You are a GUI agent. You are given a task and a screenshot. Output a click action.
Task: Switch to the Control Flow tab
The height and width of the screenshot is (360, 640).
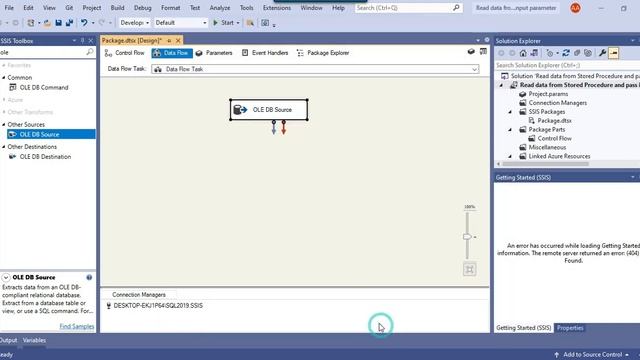(x=125, y=53)
